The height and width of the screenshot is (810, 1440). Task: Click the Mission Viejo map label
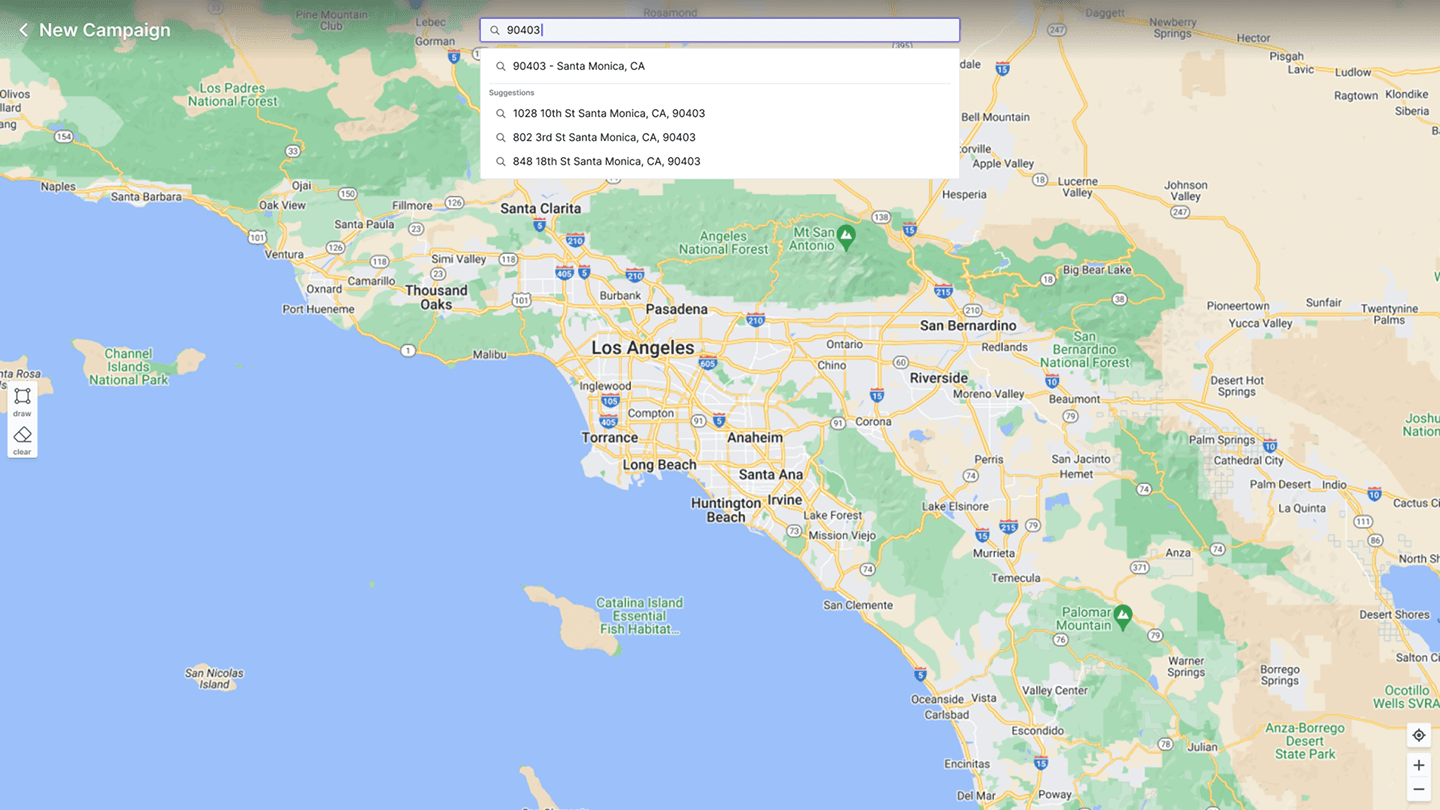tap(842, 535)
